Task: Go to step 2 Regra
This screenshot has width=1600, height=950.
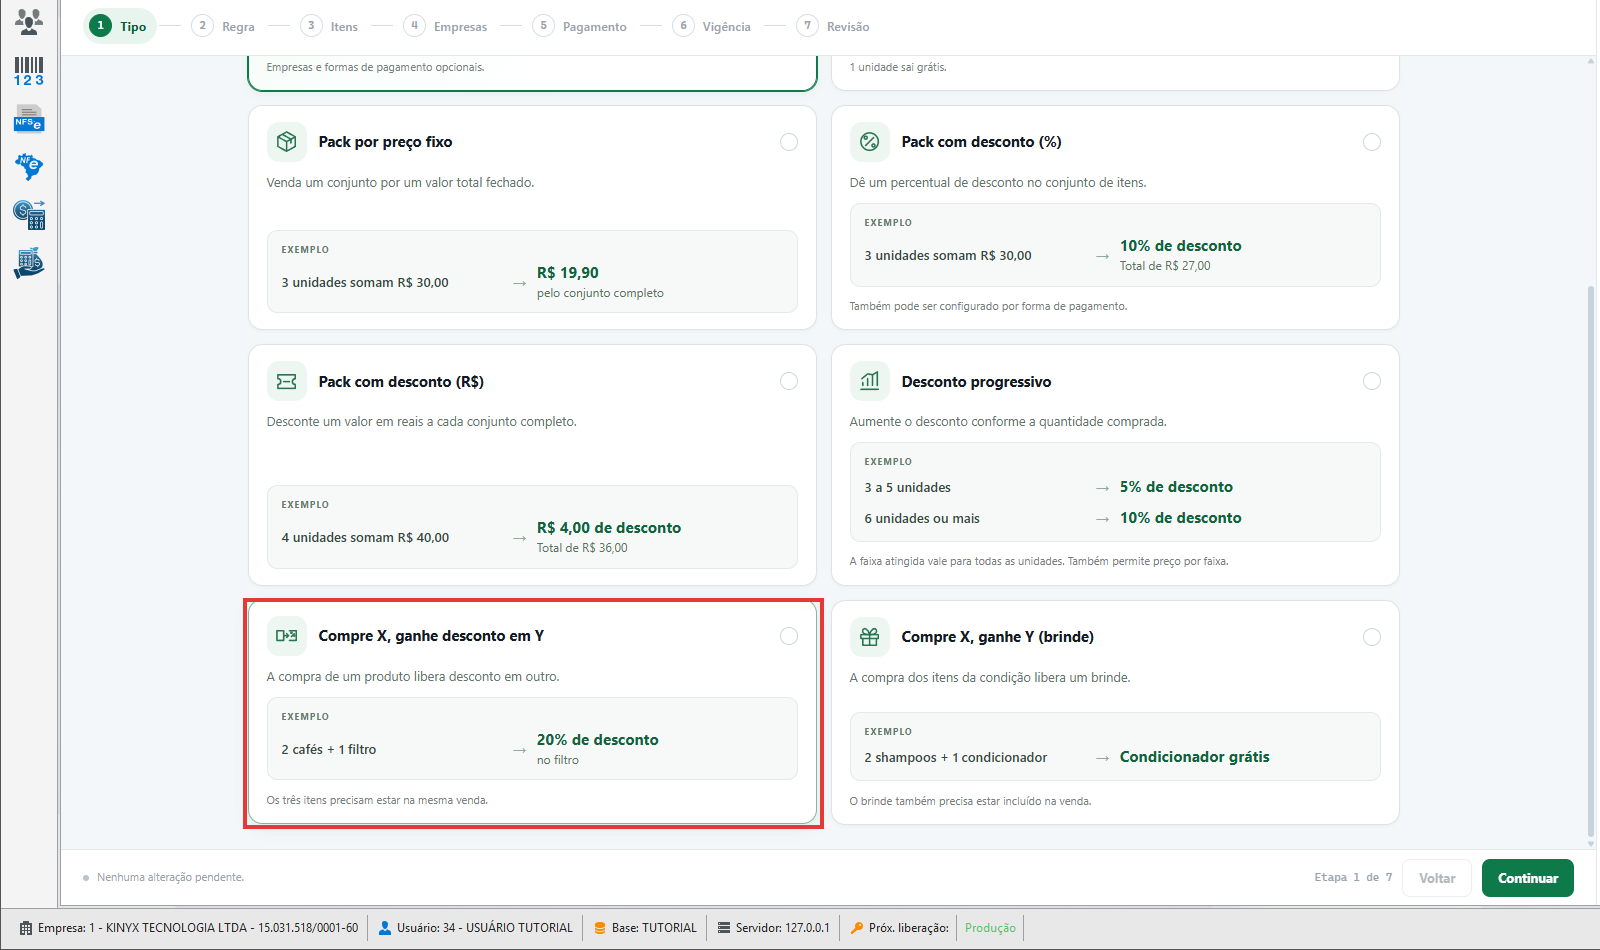Action: [x=224, y=26]
